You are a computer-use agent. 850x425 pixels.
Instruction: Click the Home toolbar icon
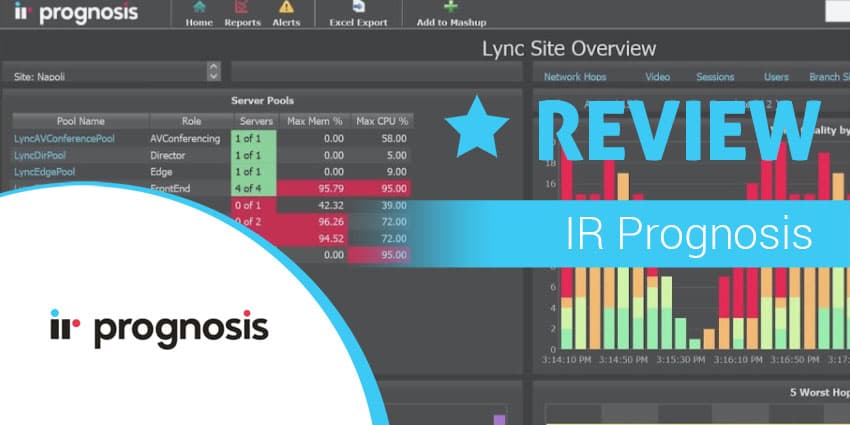199,8
